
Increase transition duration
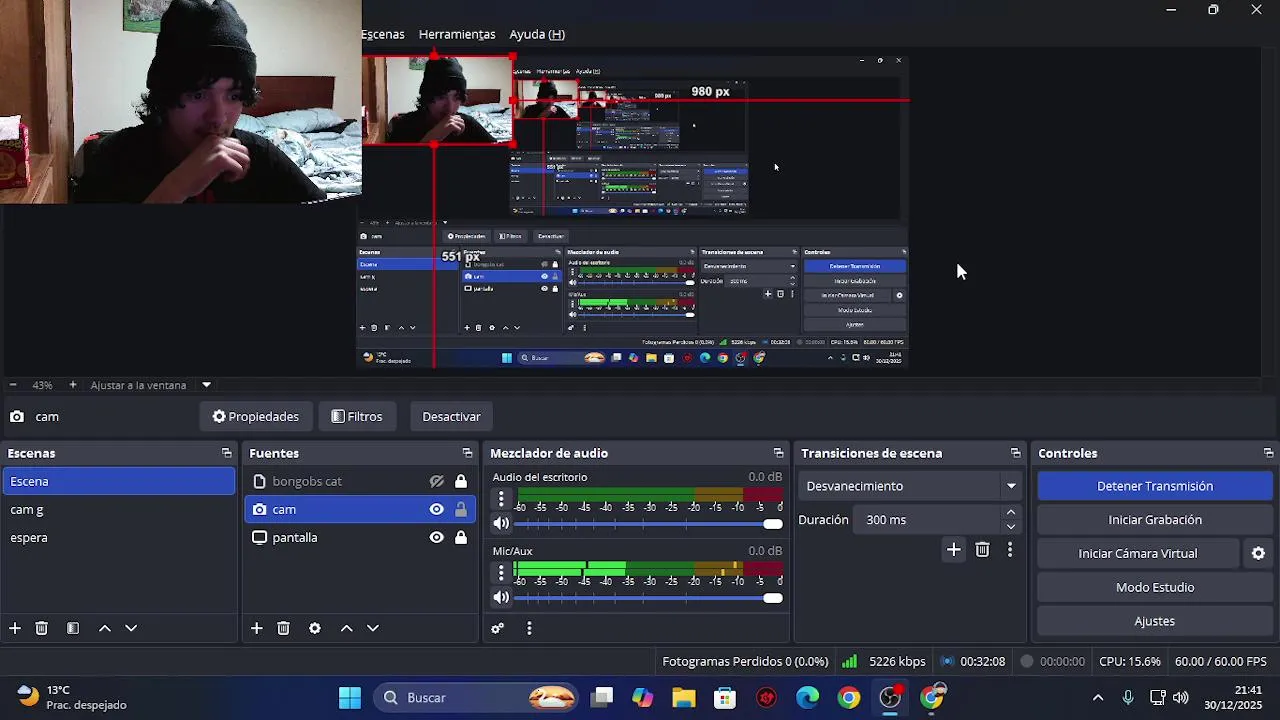(1010, 512)
